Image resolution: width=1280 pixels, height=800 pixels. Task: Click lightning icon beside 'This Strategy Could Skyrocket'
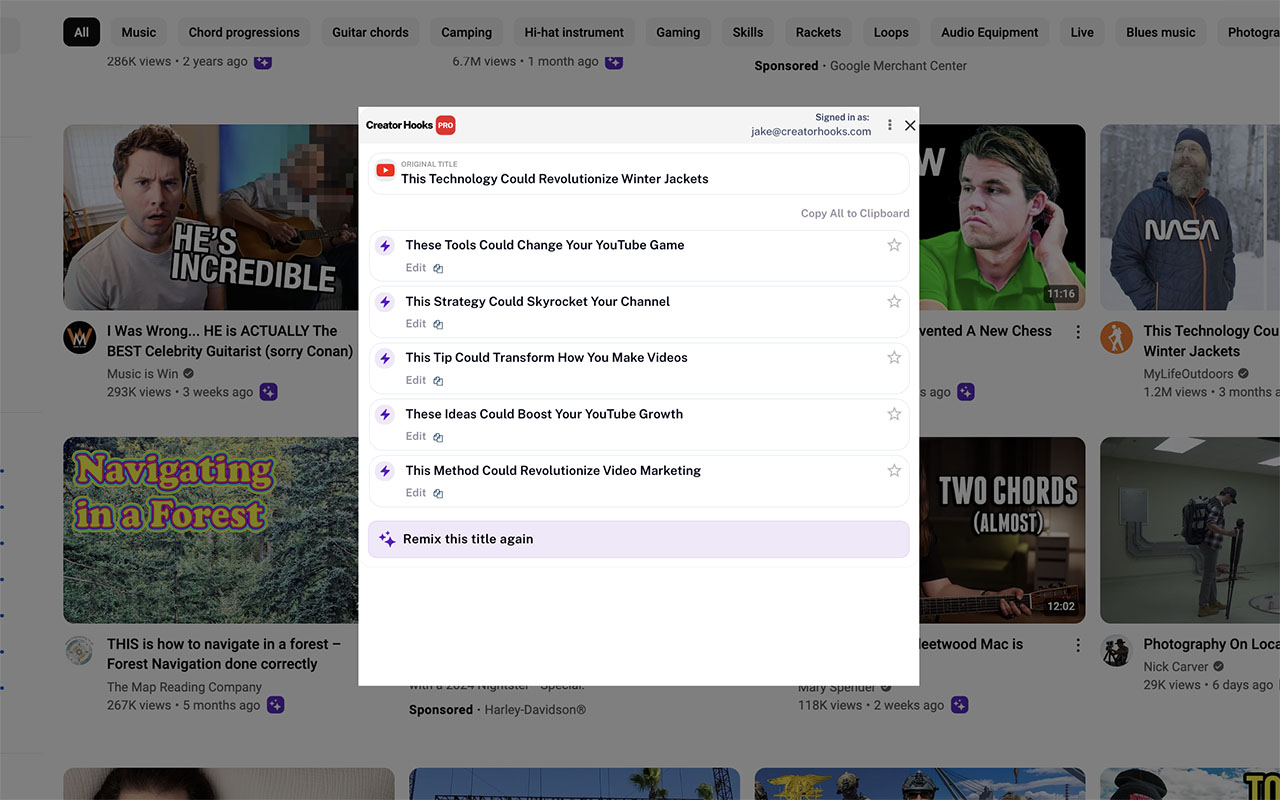tap(385, 302)
